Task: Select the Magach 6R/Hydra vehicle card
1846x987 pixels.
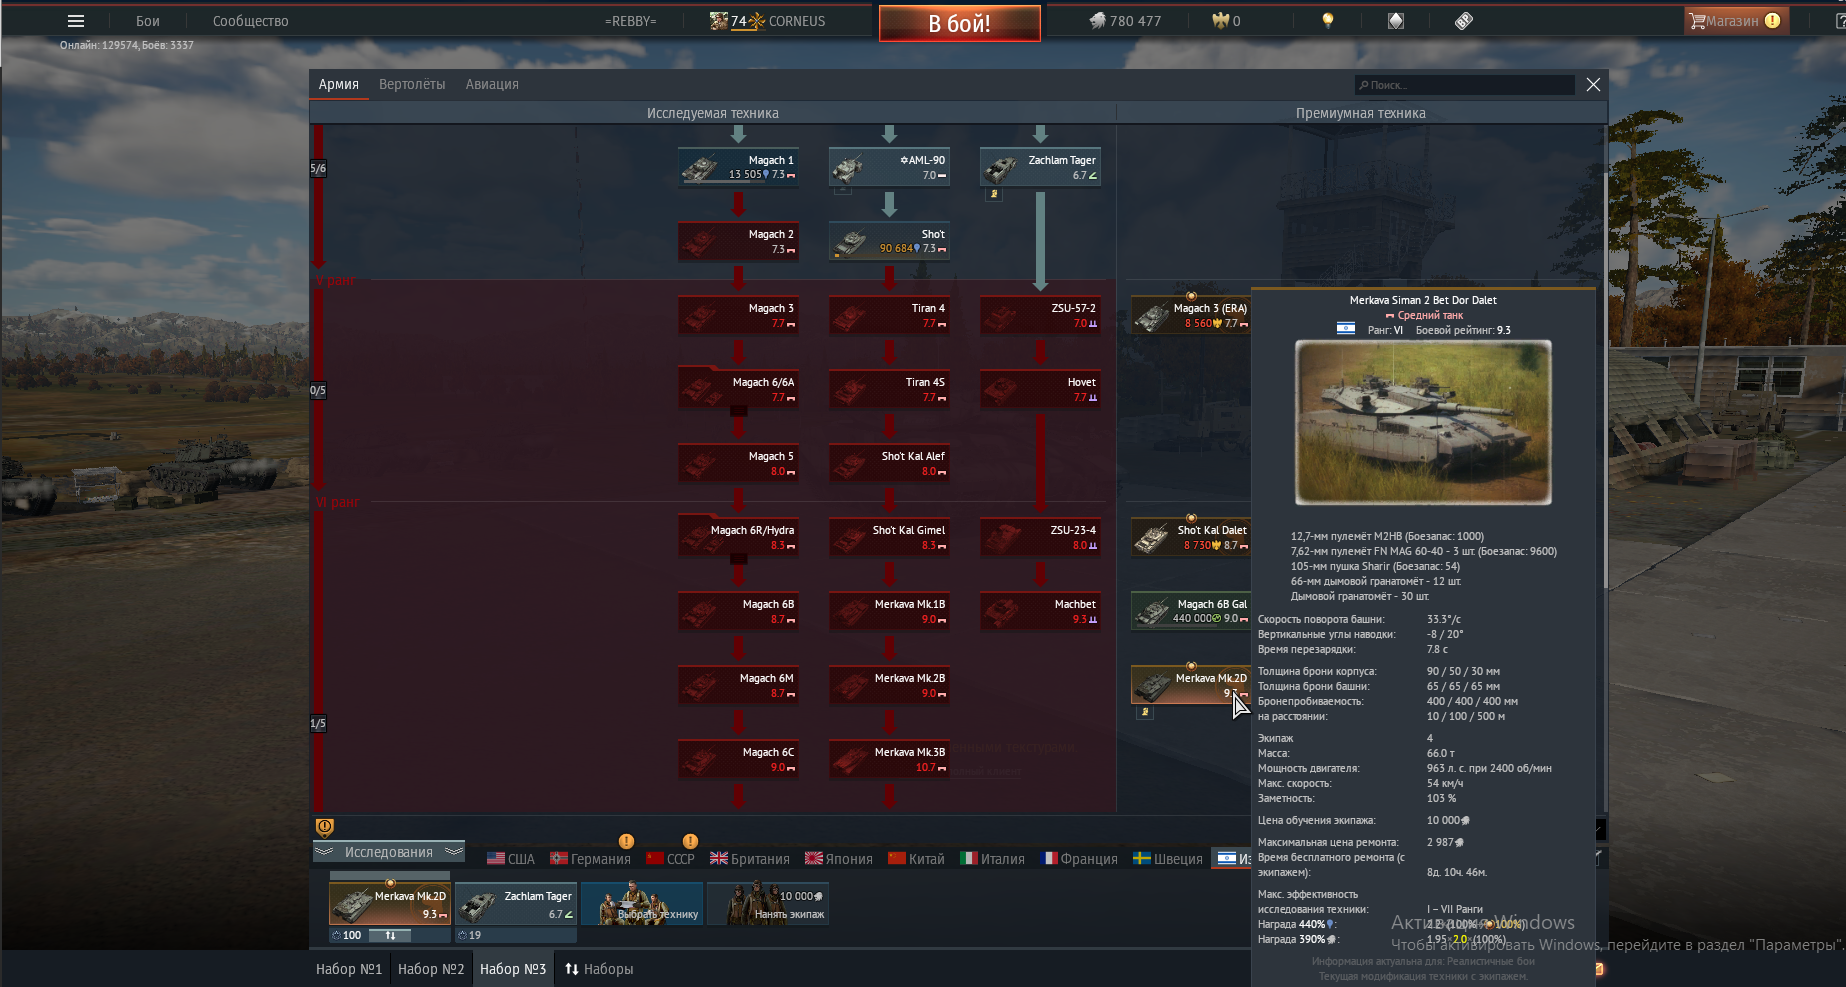Action: pos(738,537)
